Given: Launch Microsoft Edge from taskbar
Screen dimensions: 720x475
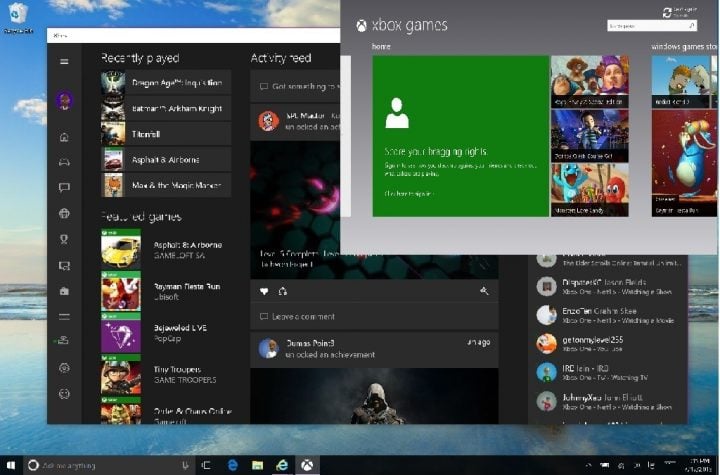Looking at the screenshot, I should (233, 465).
